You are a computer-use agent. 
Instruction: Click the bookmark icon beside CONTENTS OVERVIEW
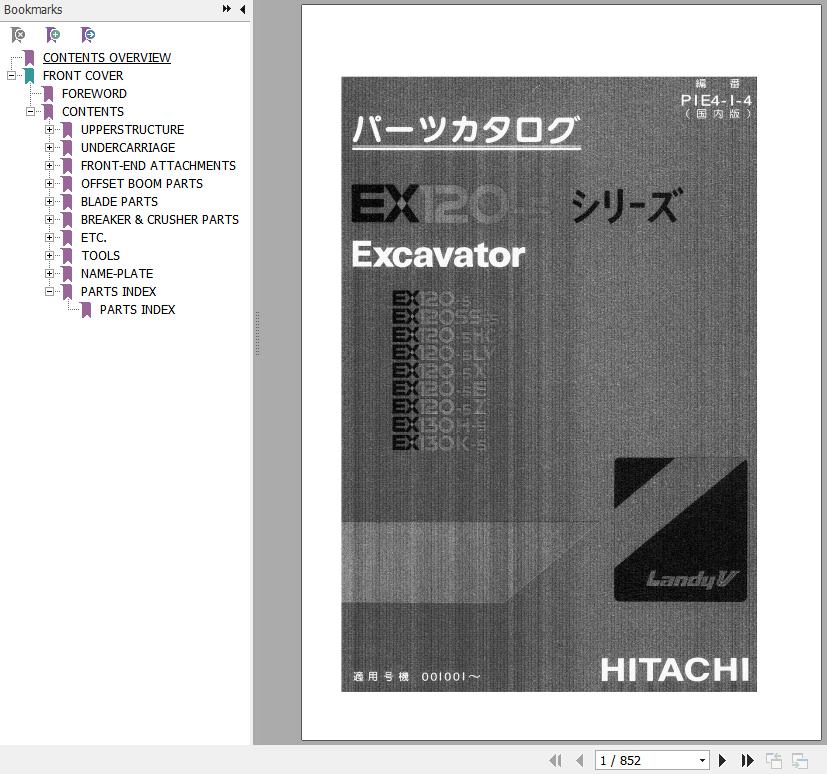[x=29, y=58]
